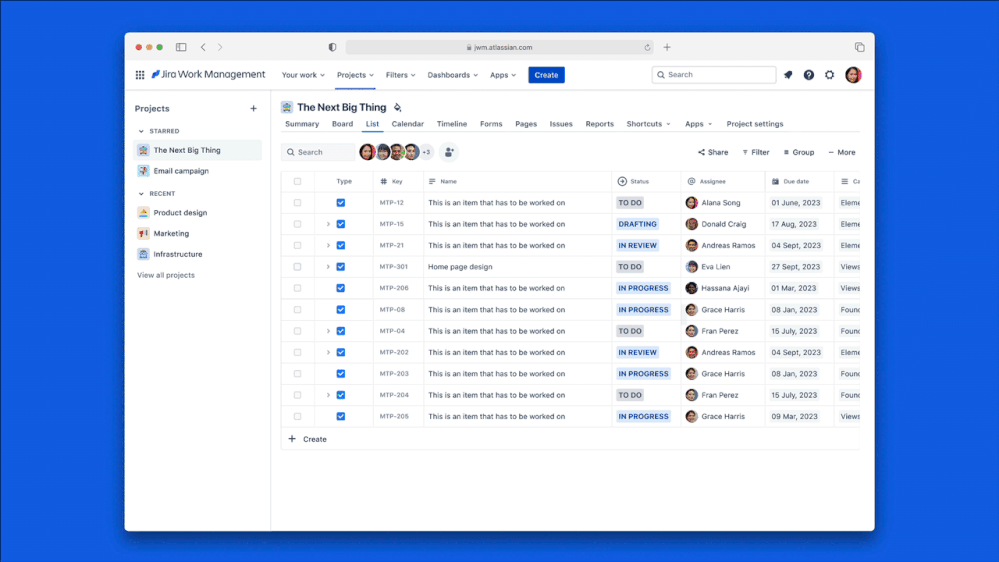This screenshot has width=999, height=562.
Task: Click the browser forward arrow
Action: coord(220,47)
